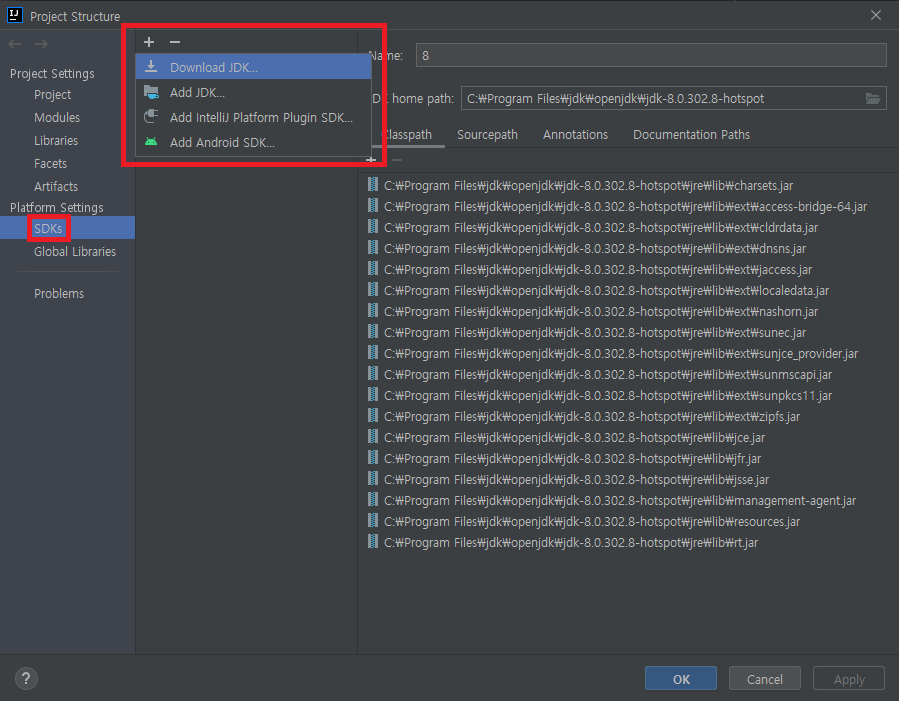The width and height of the screenshot is (899, 701).
Task: Switch to the Classpath tab
Action: click(408, 135)
